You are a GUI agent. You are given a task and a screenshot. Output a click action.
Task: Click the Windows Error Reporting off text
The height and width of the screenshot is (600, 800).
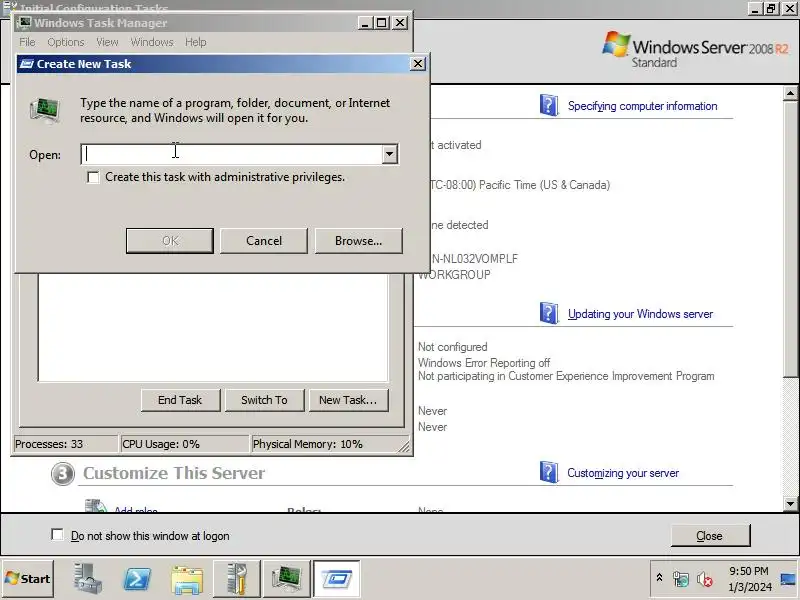(x=484, y=363)
